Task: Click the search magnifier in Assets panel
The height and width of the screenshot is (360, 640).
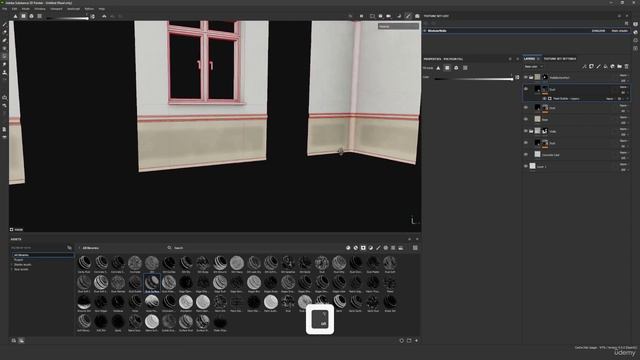Action: (x=169, y=248)
